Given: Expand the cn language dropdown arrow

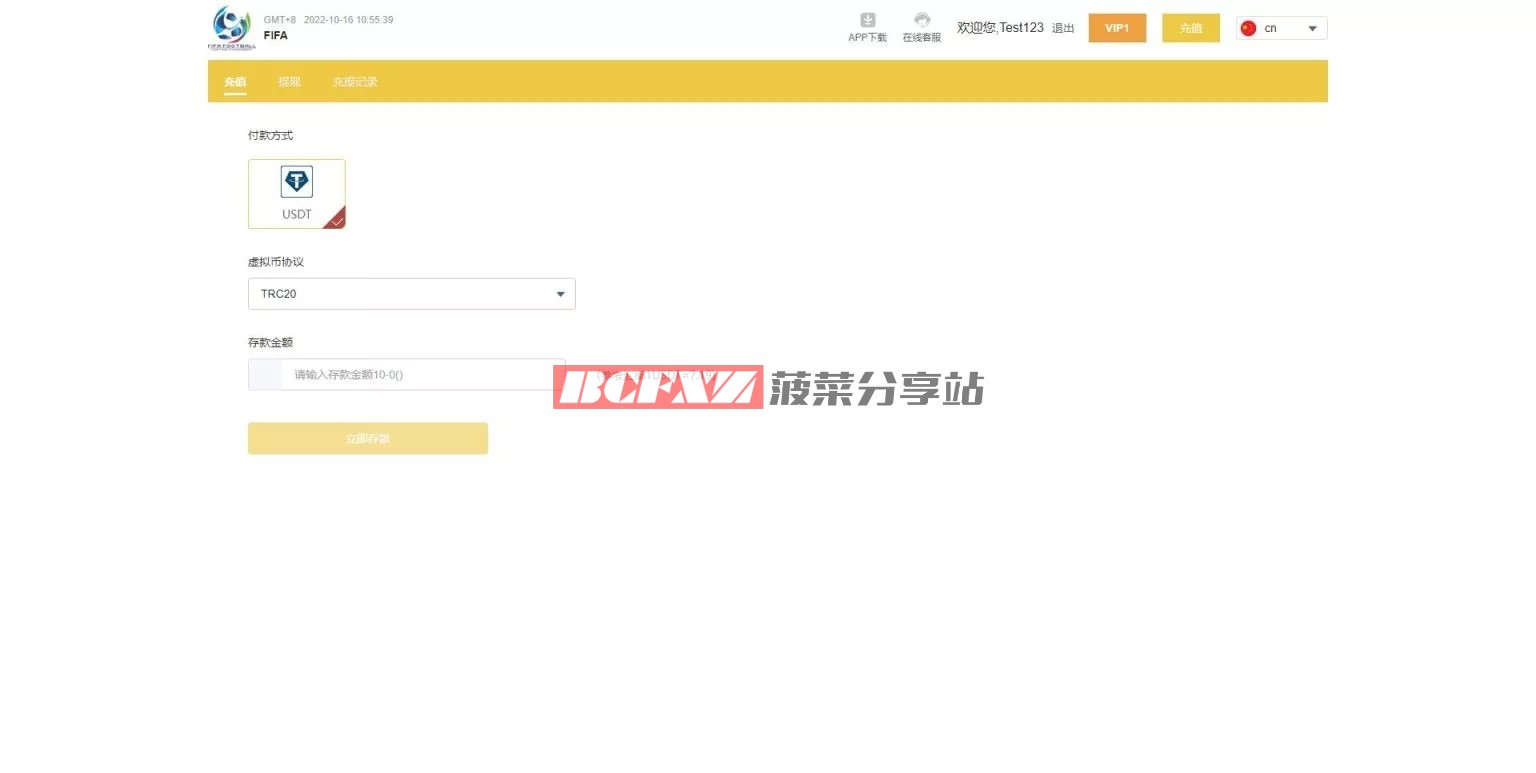Looking at the screenshot, I should (x=1312, y=28).
